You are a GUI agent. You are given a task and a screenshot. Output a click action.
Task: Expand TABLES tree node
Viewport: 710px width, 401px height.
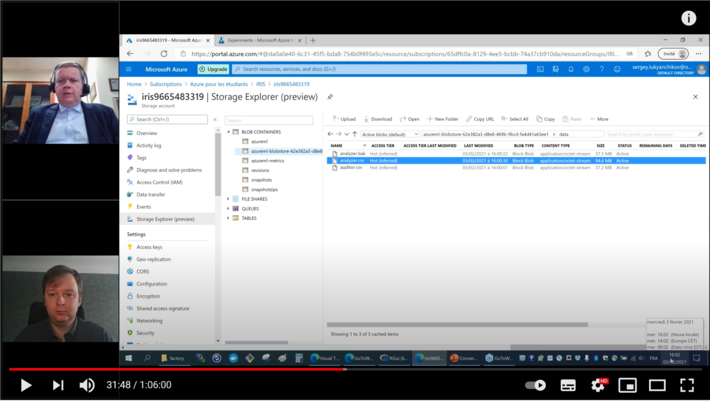228,218
